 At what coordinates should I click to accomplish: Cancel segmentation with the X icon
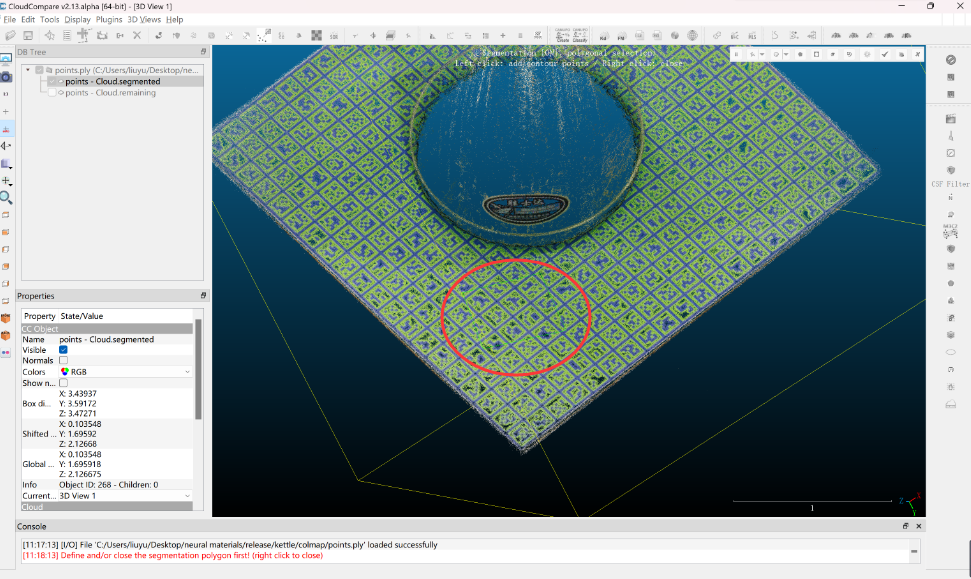pyautogui.click(x=918, y=54)
